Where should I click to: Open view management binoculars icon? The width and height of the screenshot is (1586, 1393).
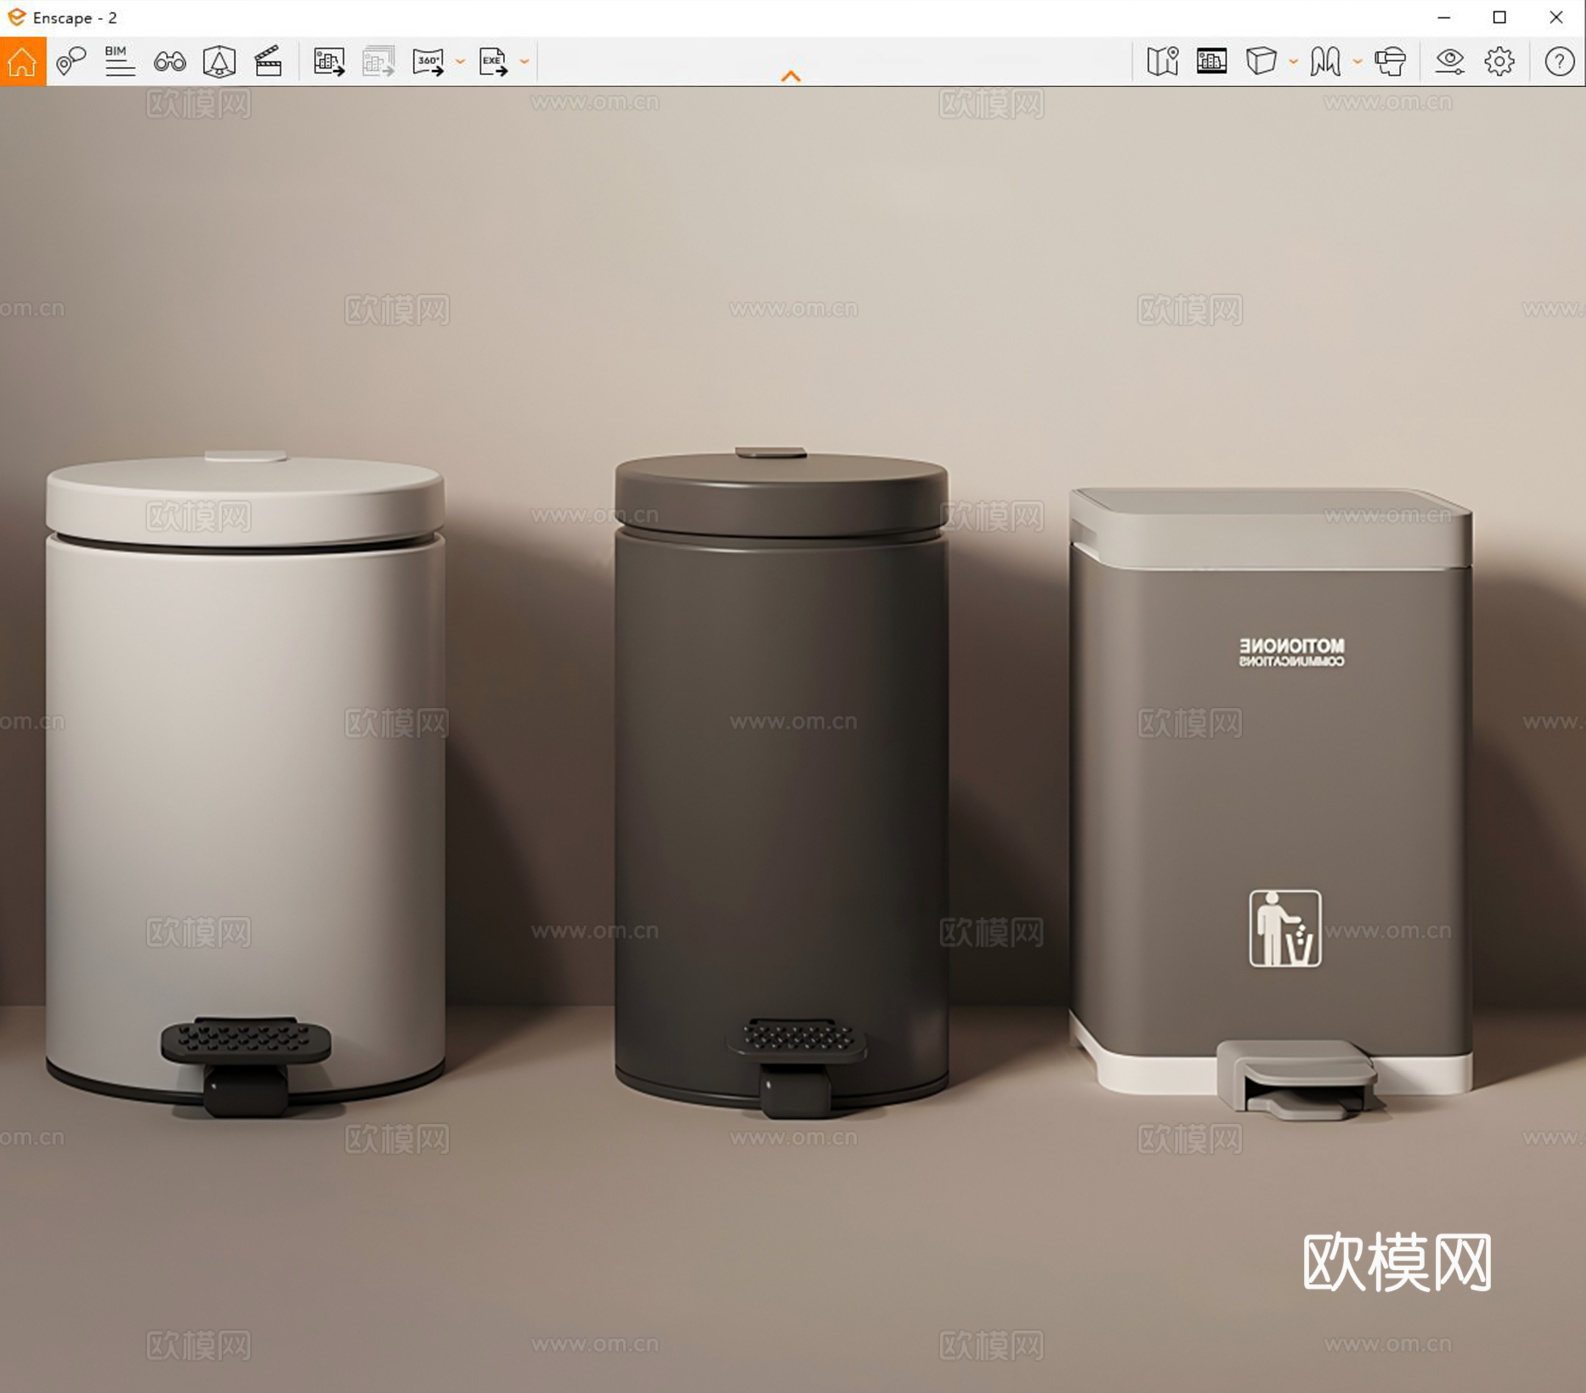point(170,62)
